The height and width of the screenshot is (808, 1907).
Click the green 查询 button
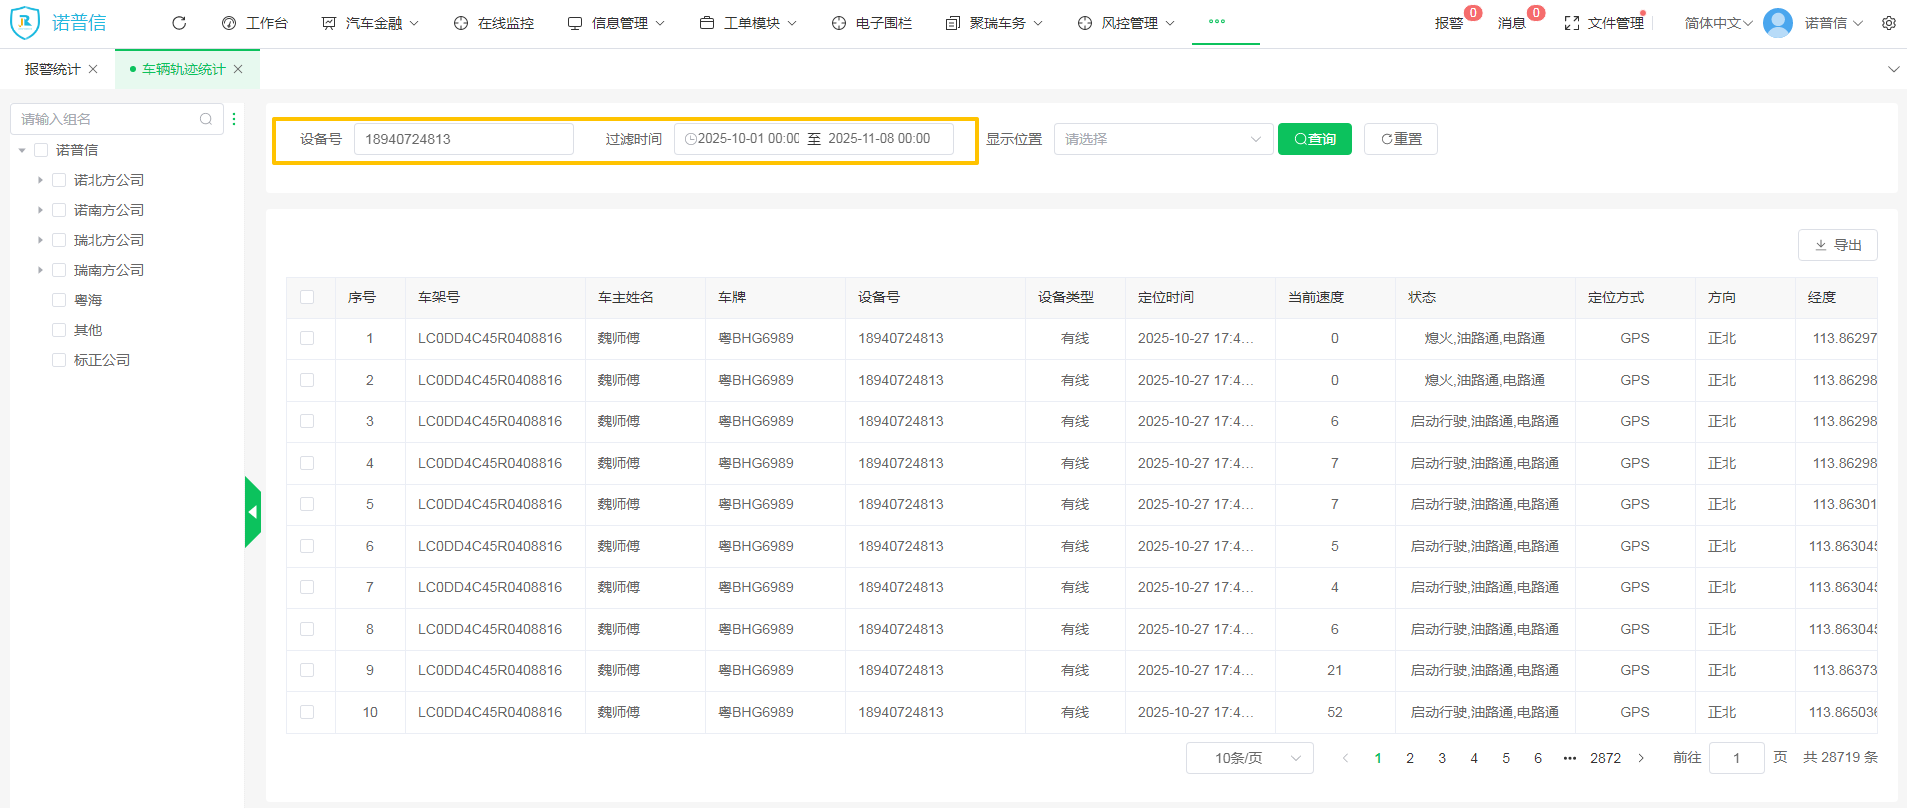1314,139
